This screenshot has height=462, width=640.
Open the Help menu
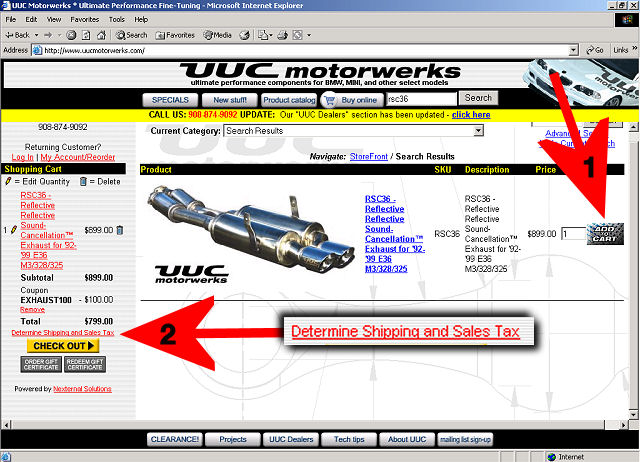tap(141, 19)
